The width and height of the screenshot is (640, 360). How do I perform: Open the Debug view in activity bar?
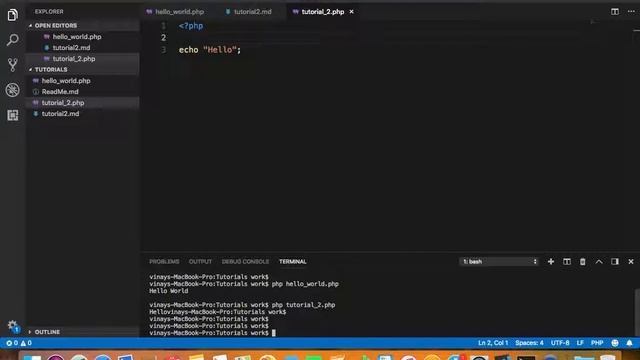pyautogui.click(x=13, y=90)
